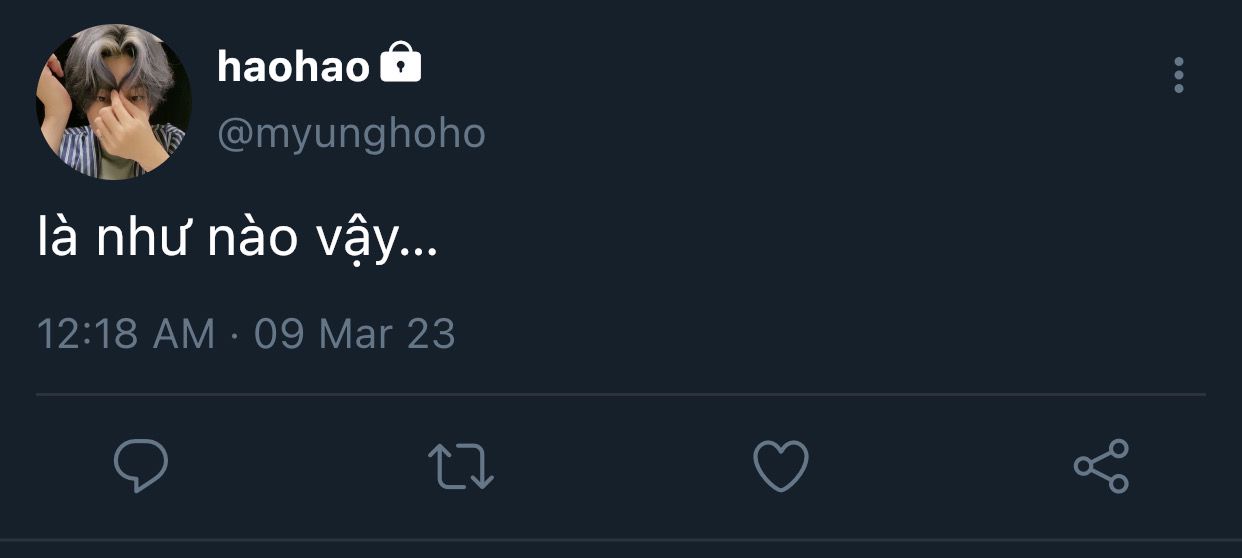Expand tweet options with vertical ellipsis
Image resolution: width=1242 pixels, height=558 pixels.
pos(1179,75)
